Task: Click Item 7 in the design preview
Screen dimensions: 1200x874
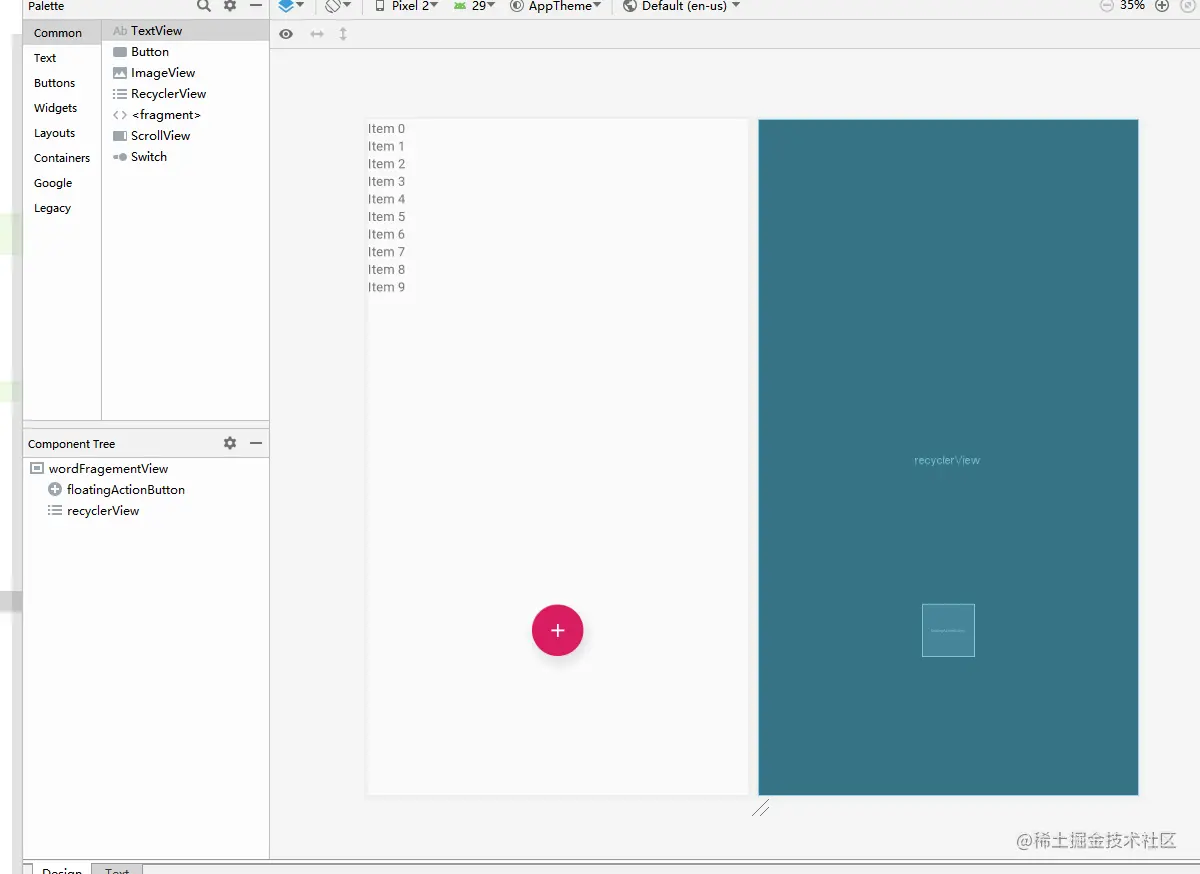Action: 386,252
